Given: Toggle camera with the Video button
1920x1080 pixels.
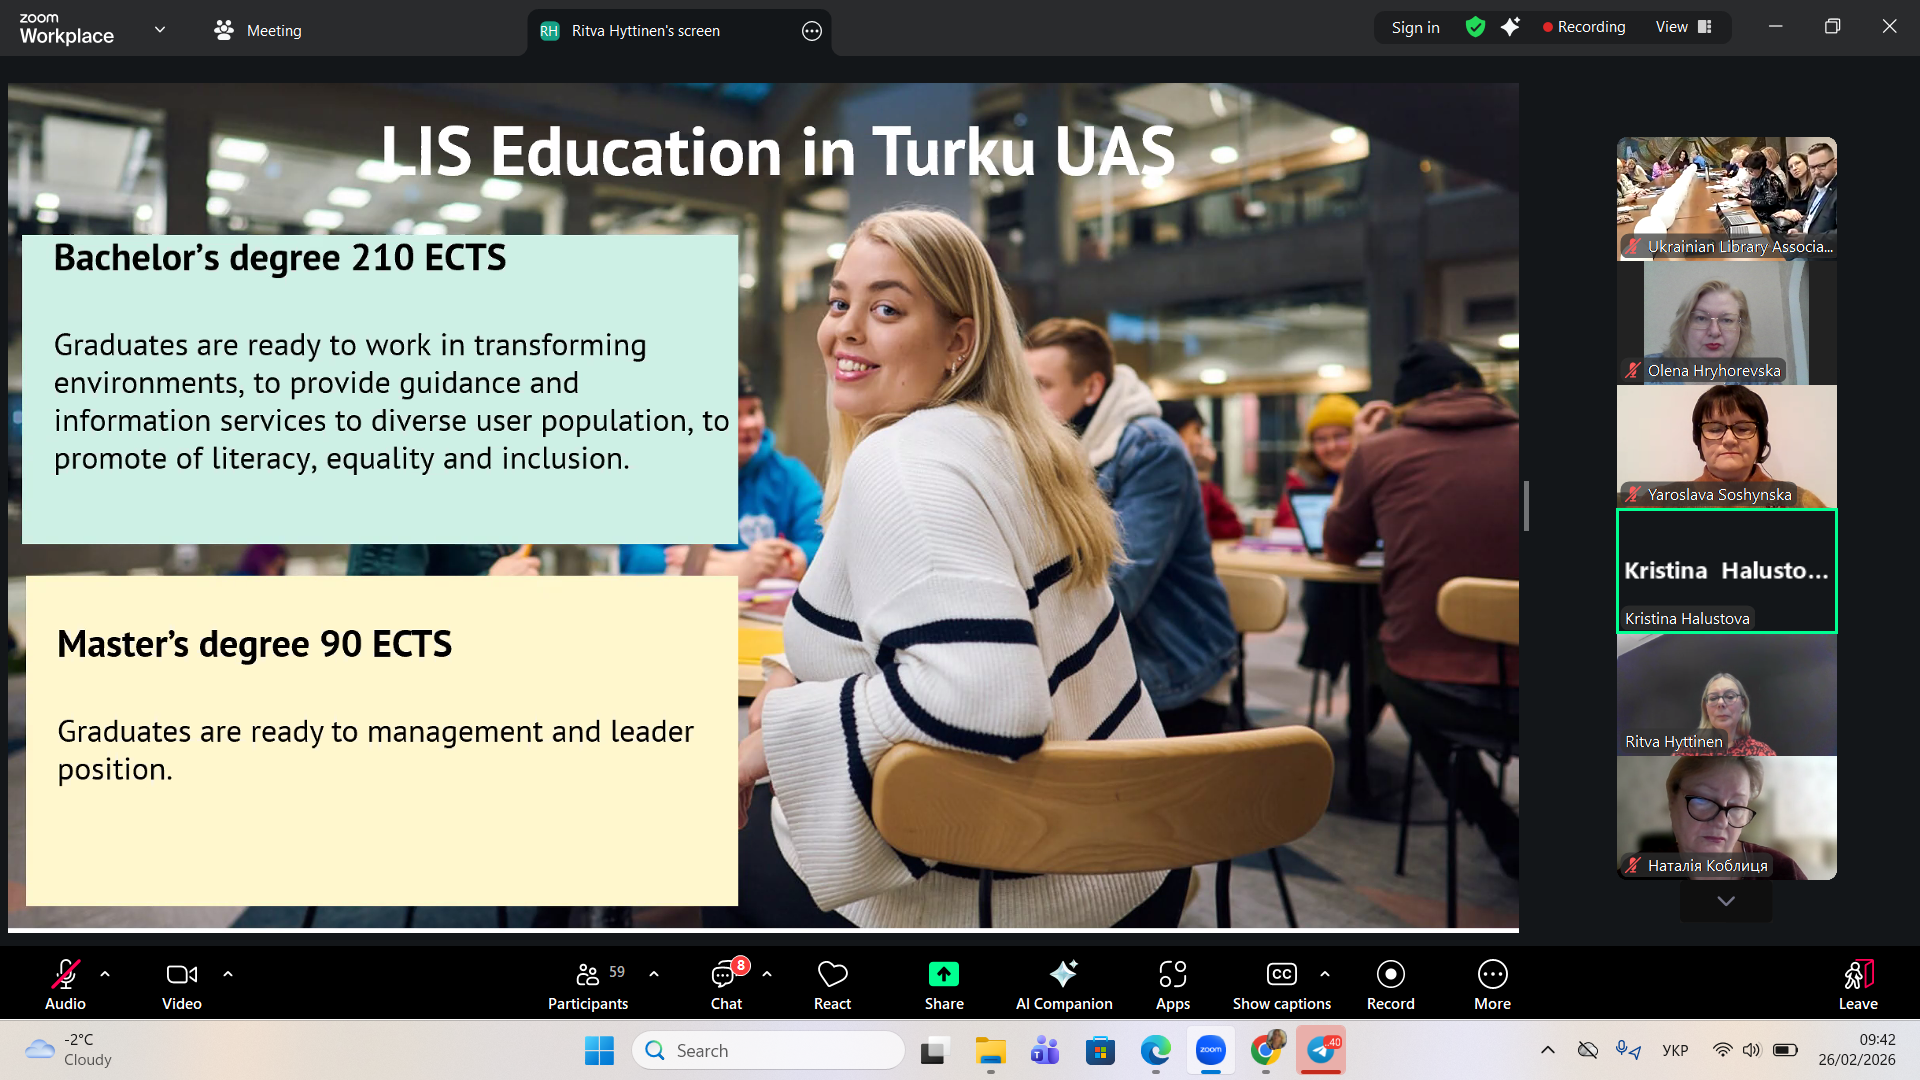Looking at the screenshot, I should tap(181, 985).
